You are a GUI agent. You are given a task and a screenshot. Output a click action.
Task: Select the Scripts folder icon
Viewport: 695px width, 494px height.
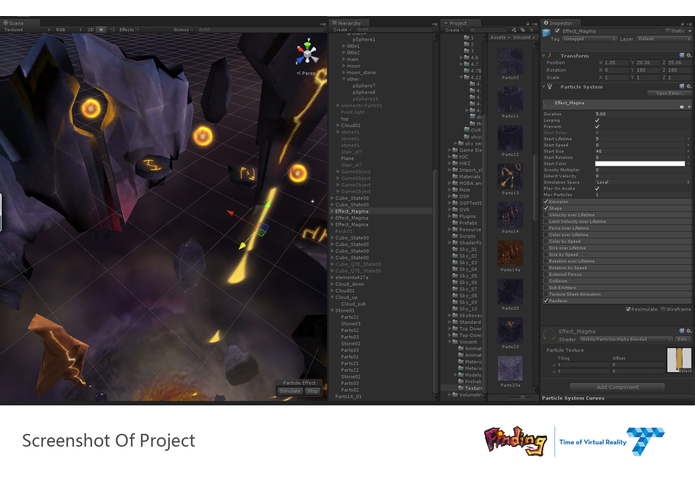click(x=455, y=236)
